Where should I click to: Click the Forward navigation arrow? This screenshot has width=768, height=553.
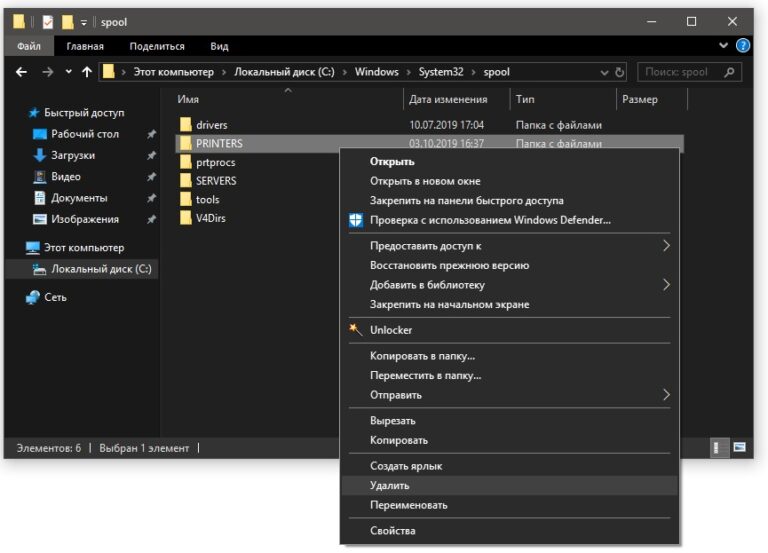(x=48, y=72)
